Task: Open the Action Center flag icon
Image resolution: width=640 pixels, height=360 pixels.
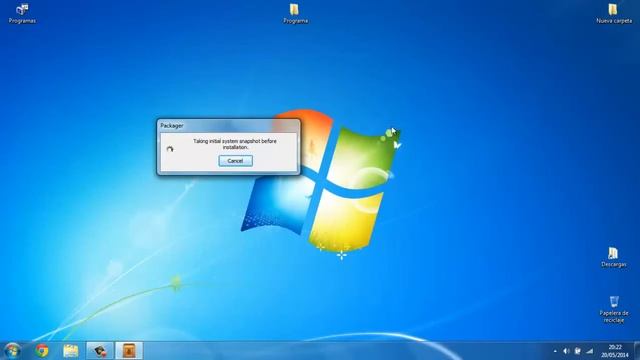Action: point(578,351)
